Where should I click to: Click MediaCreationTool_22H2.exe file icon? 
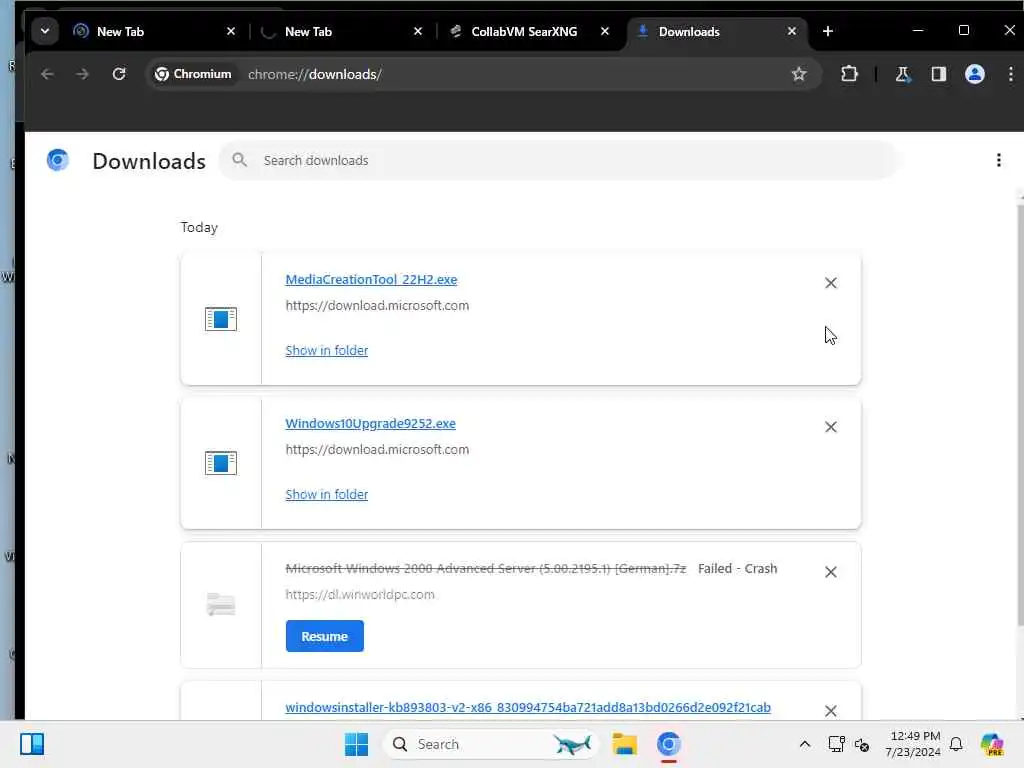(221, 319)
